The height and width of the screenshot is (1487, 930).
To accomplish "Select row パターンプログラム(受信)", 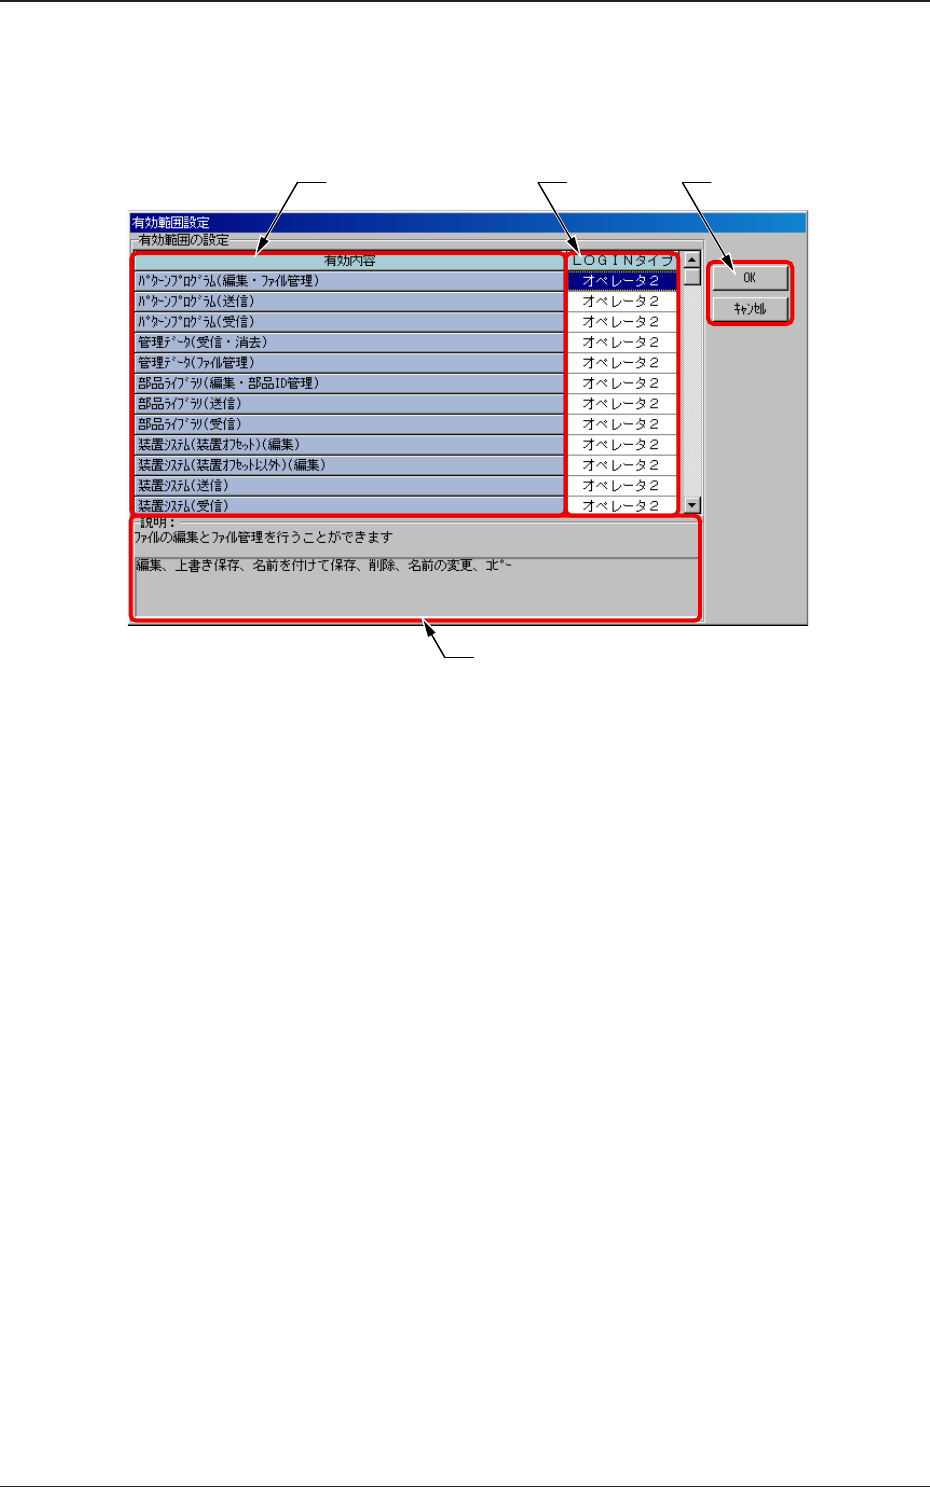I will 349,322.
